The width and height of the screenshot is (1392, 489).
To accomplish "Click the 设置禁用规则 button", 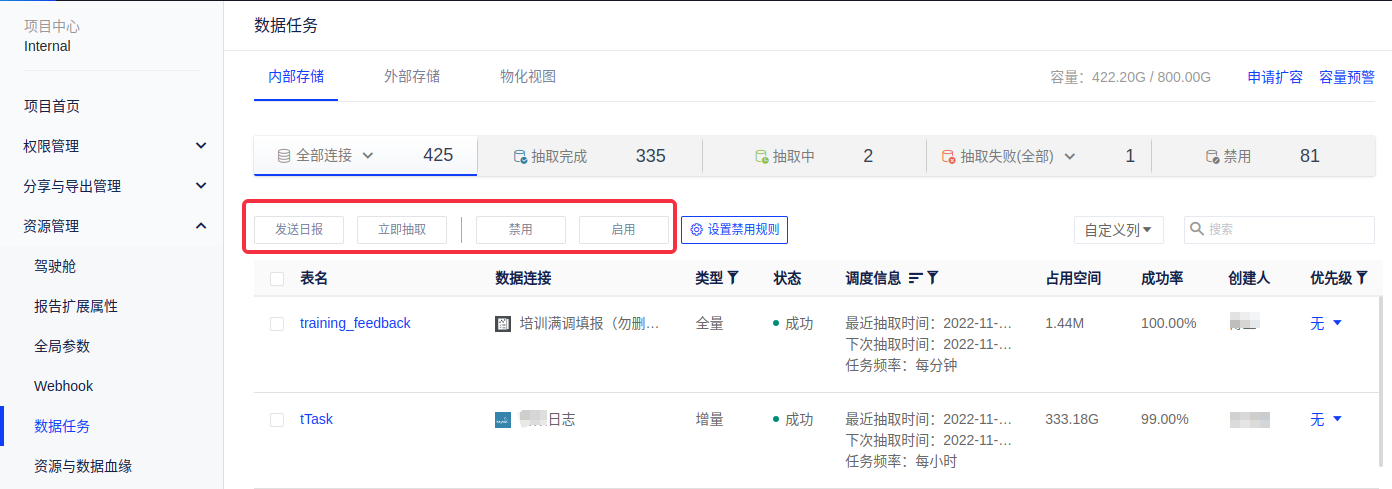I will coord(735,229).
